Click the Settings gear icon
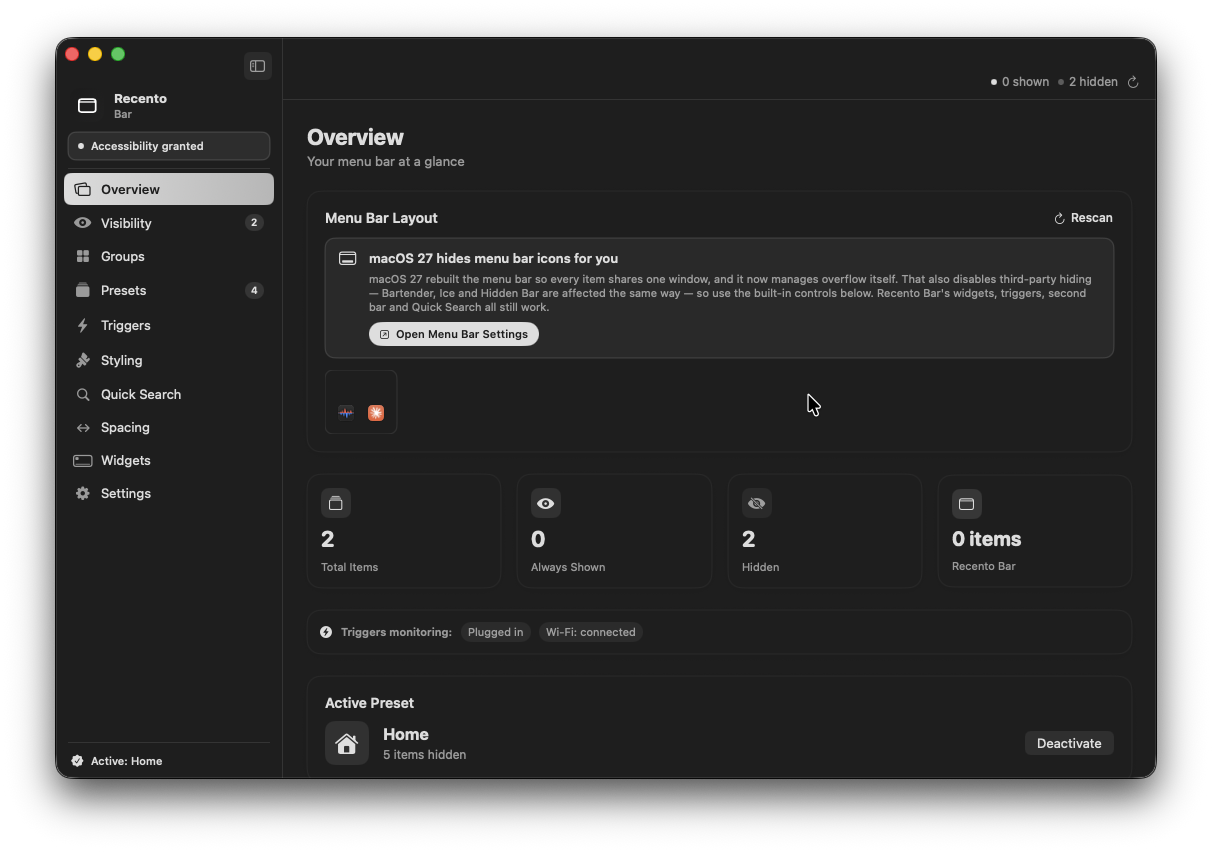 point(83,493)
